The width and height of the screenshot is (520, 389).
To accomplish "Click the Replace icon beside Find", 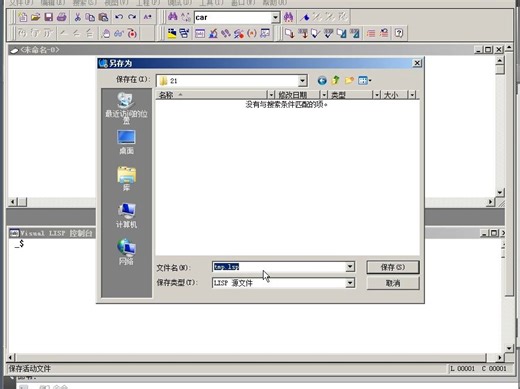I will click(186, 17).
